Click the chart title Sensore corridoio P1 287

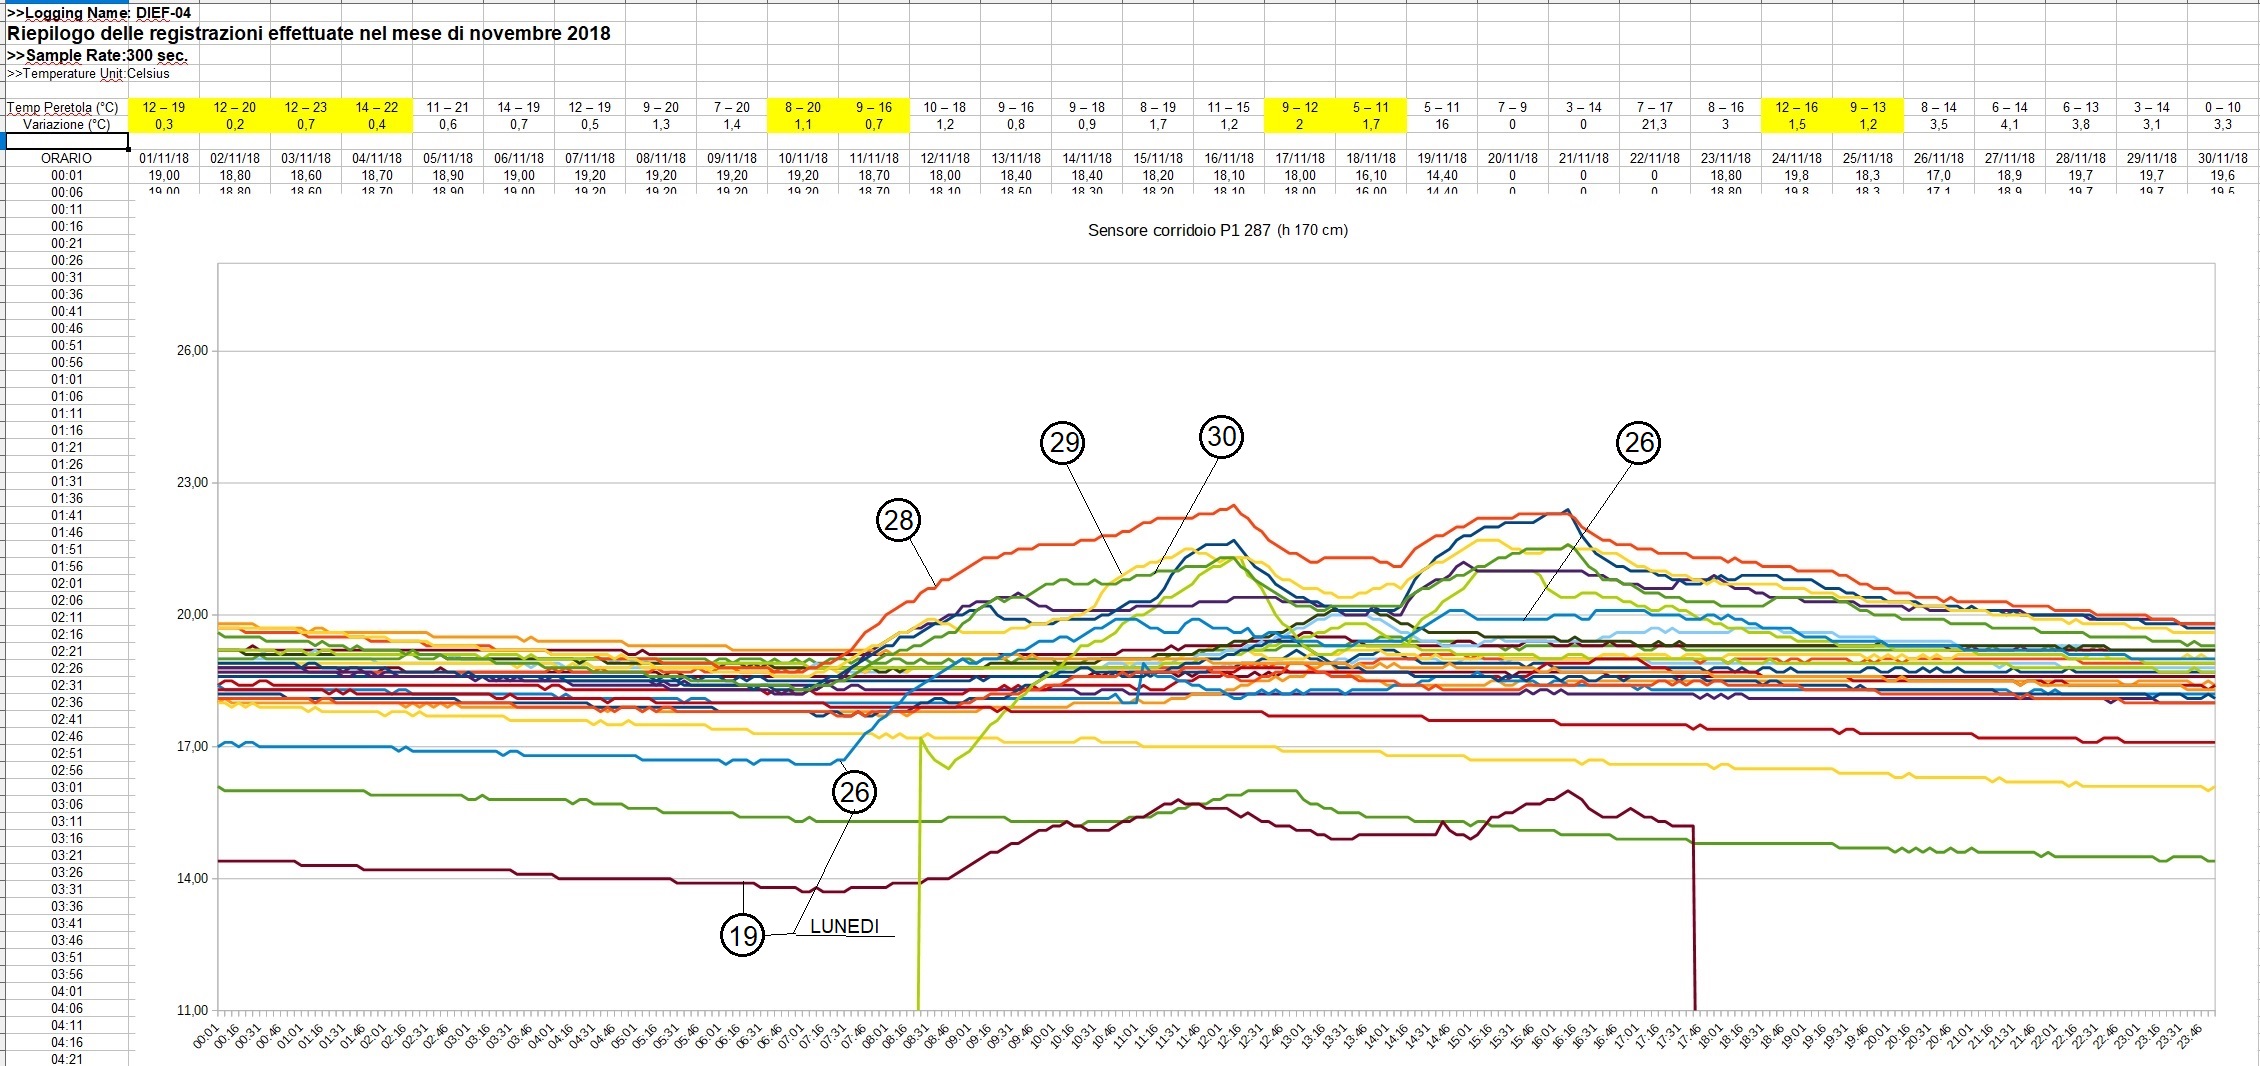click(1217, 230)
